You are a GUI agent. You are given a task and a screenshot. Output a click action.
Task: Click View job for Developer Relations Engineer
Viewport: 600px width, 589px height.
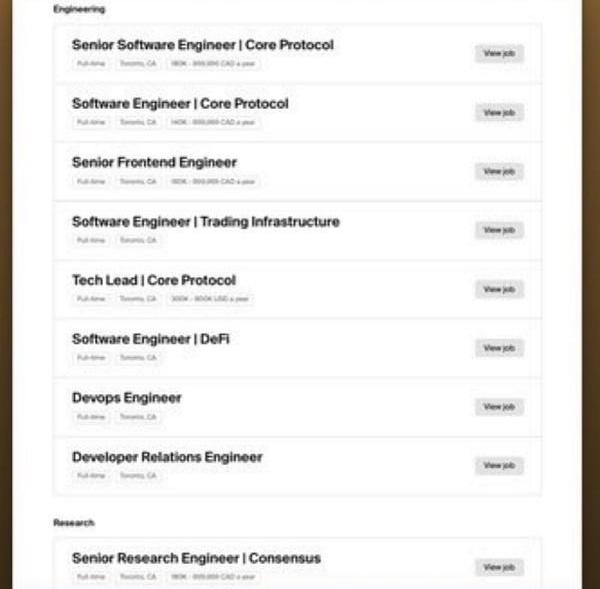(498, 465)
